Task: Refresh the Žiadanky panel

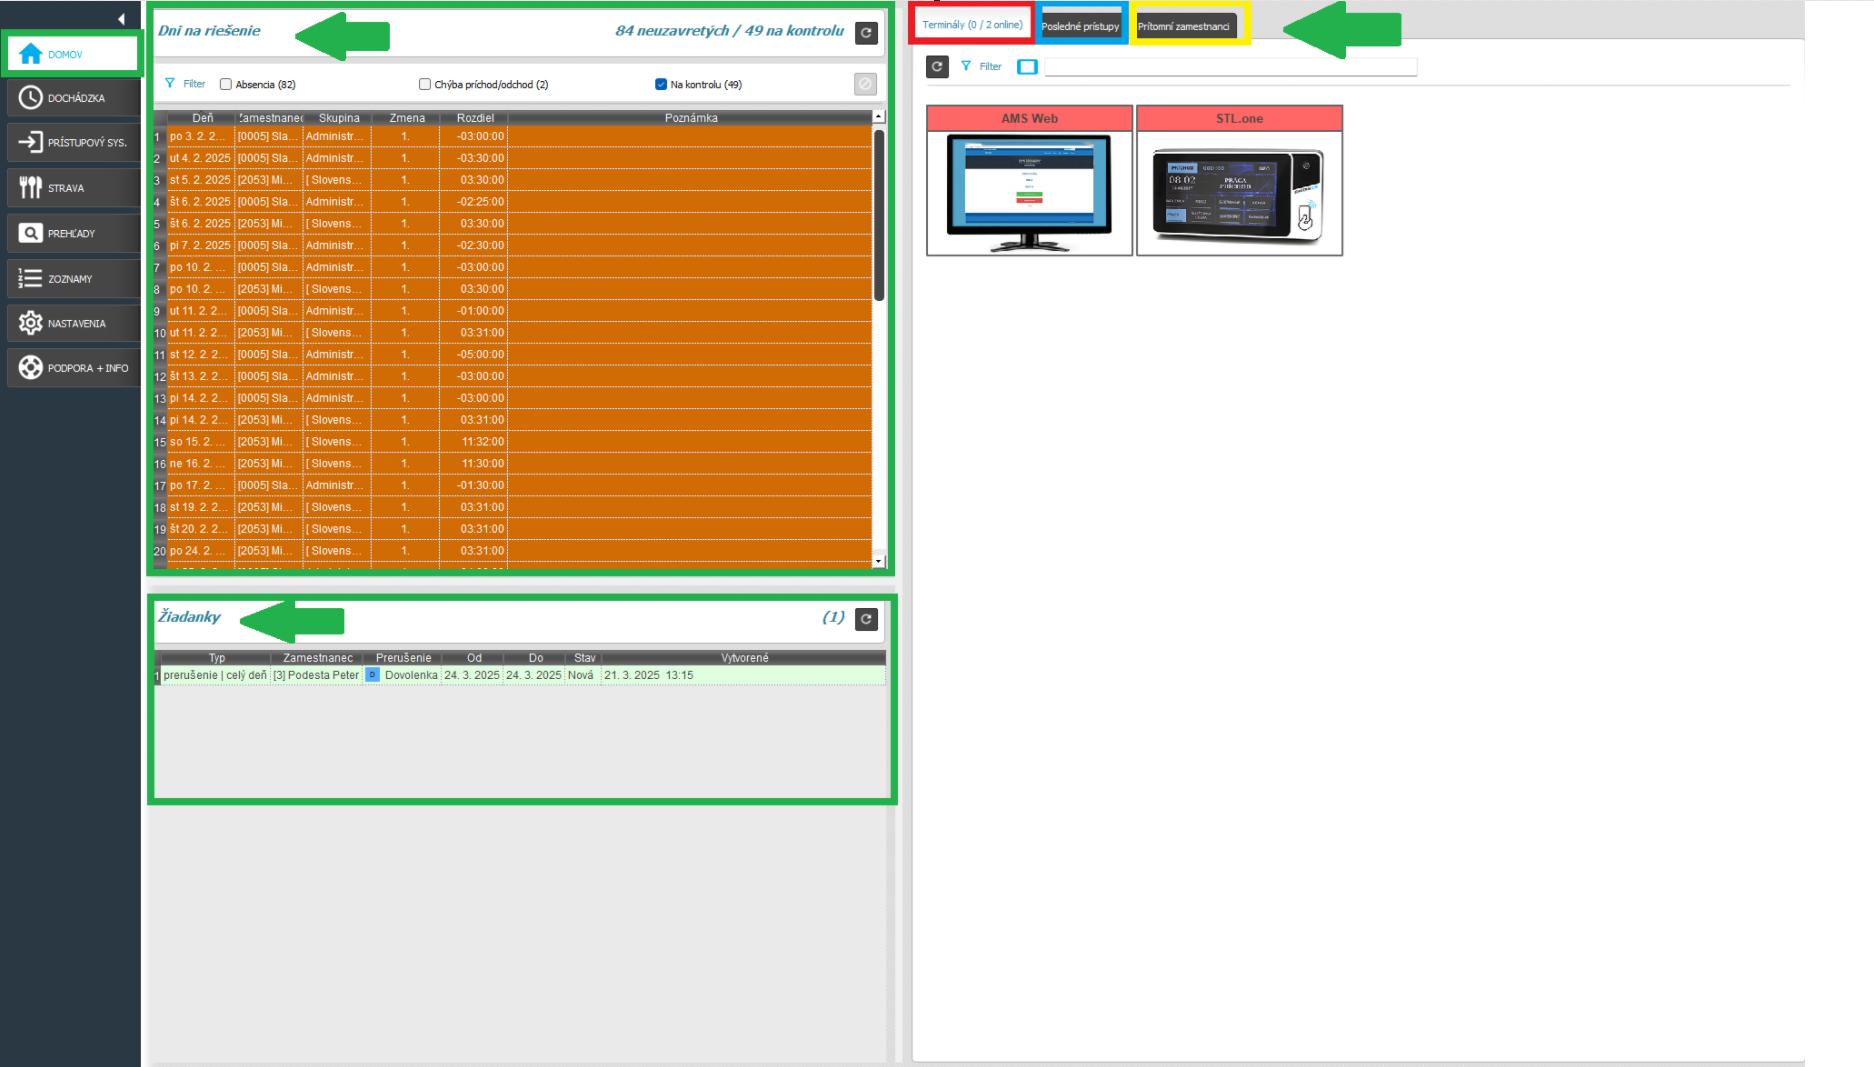Action: (866, 619)
